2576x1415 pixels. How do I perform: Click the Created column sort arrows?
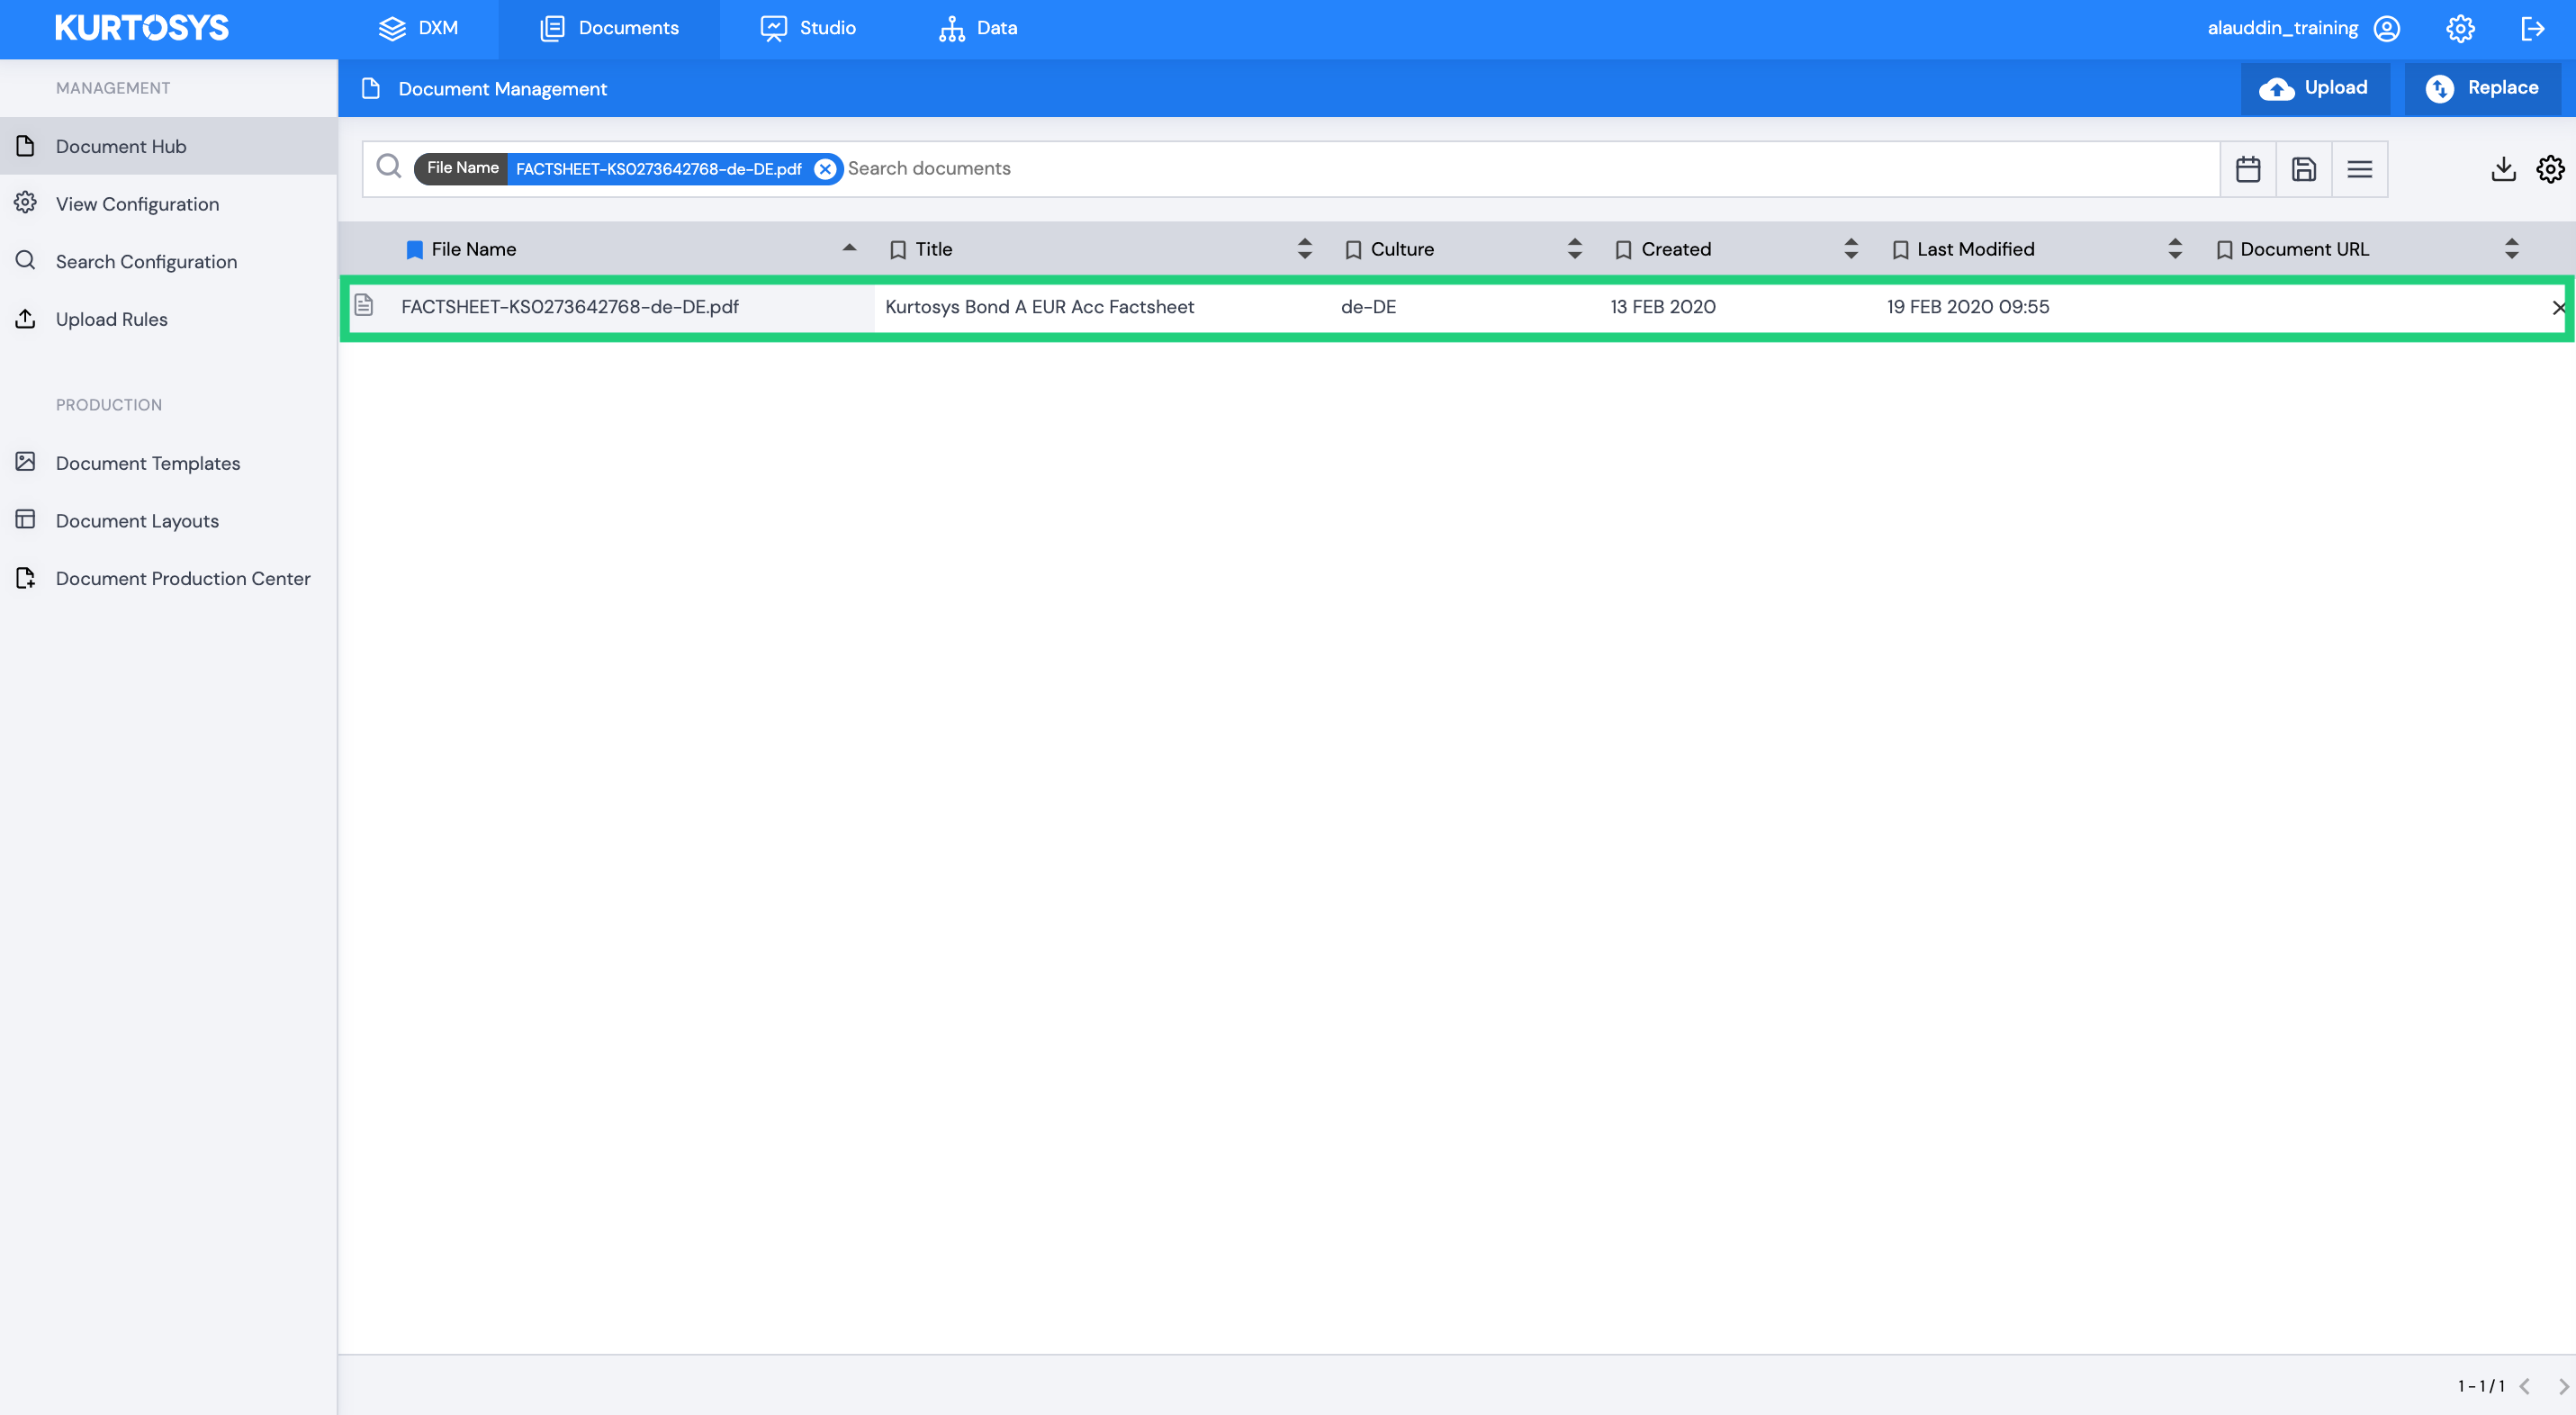tap(1850, 249)
